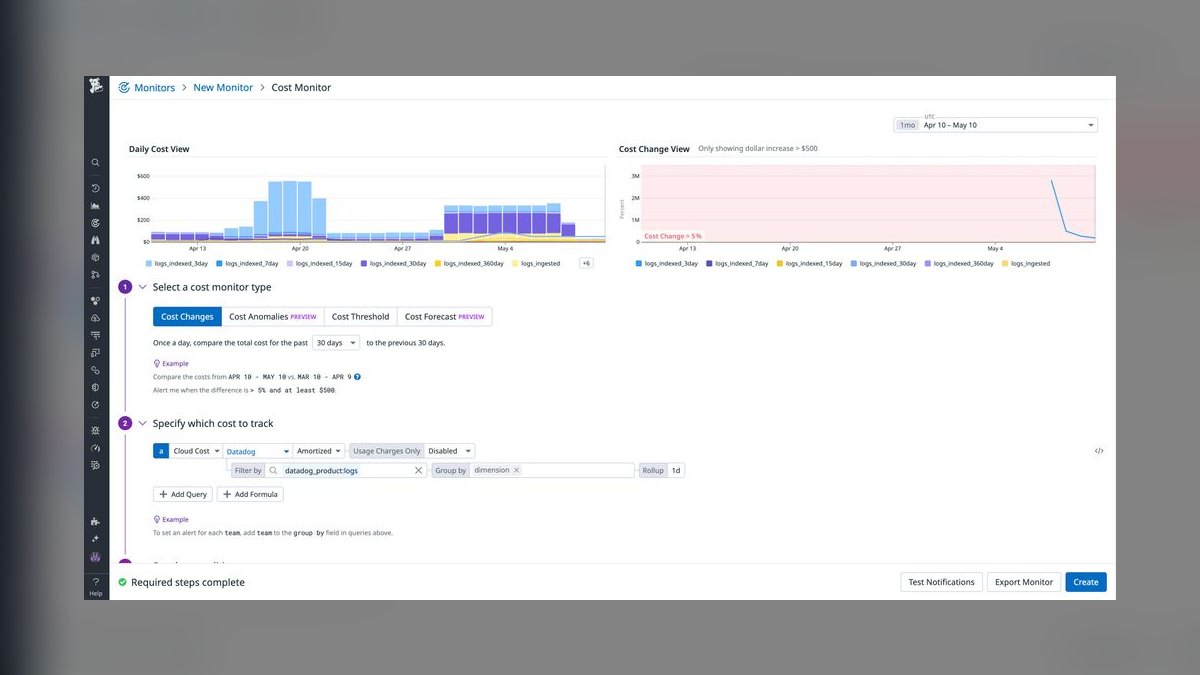
Task: Select the Cost Threshold tab
Action: 360,316
